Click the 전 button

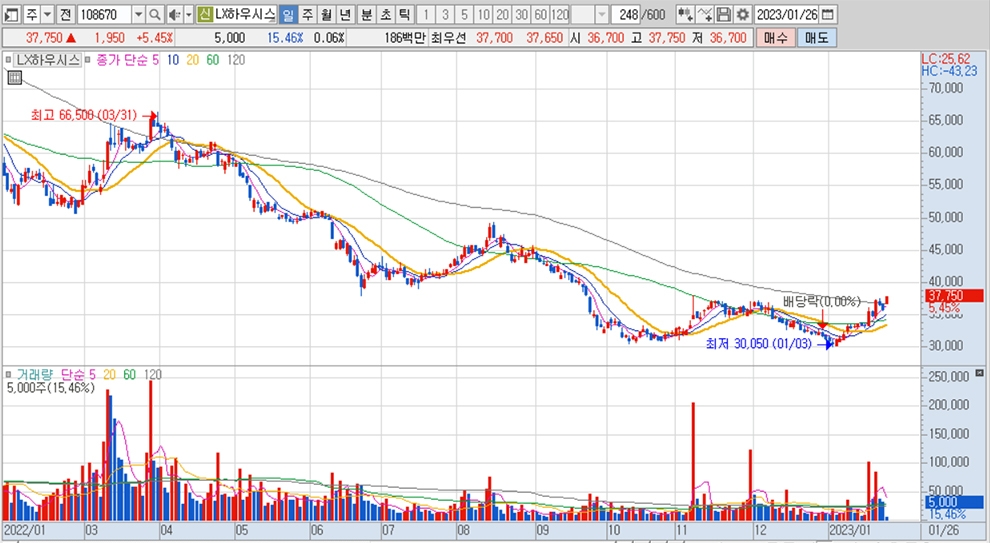tap(66, 14)
